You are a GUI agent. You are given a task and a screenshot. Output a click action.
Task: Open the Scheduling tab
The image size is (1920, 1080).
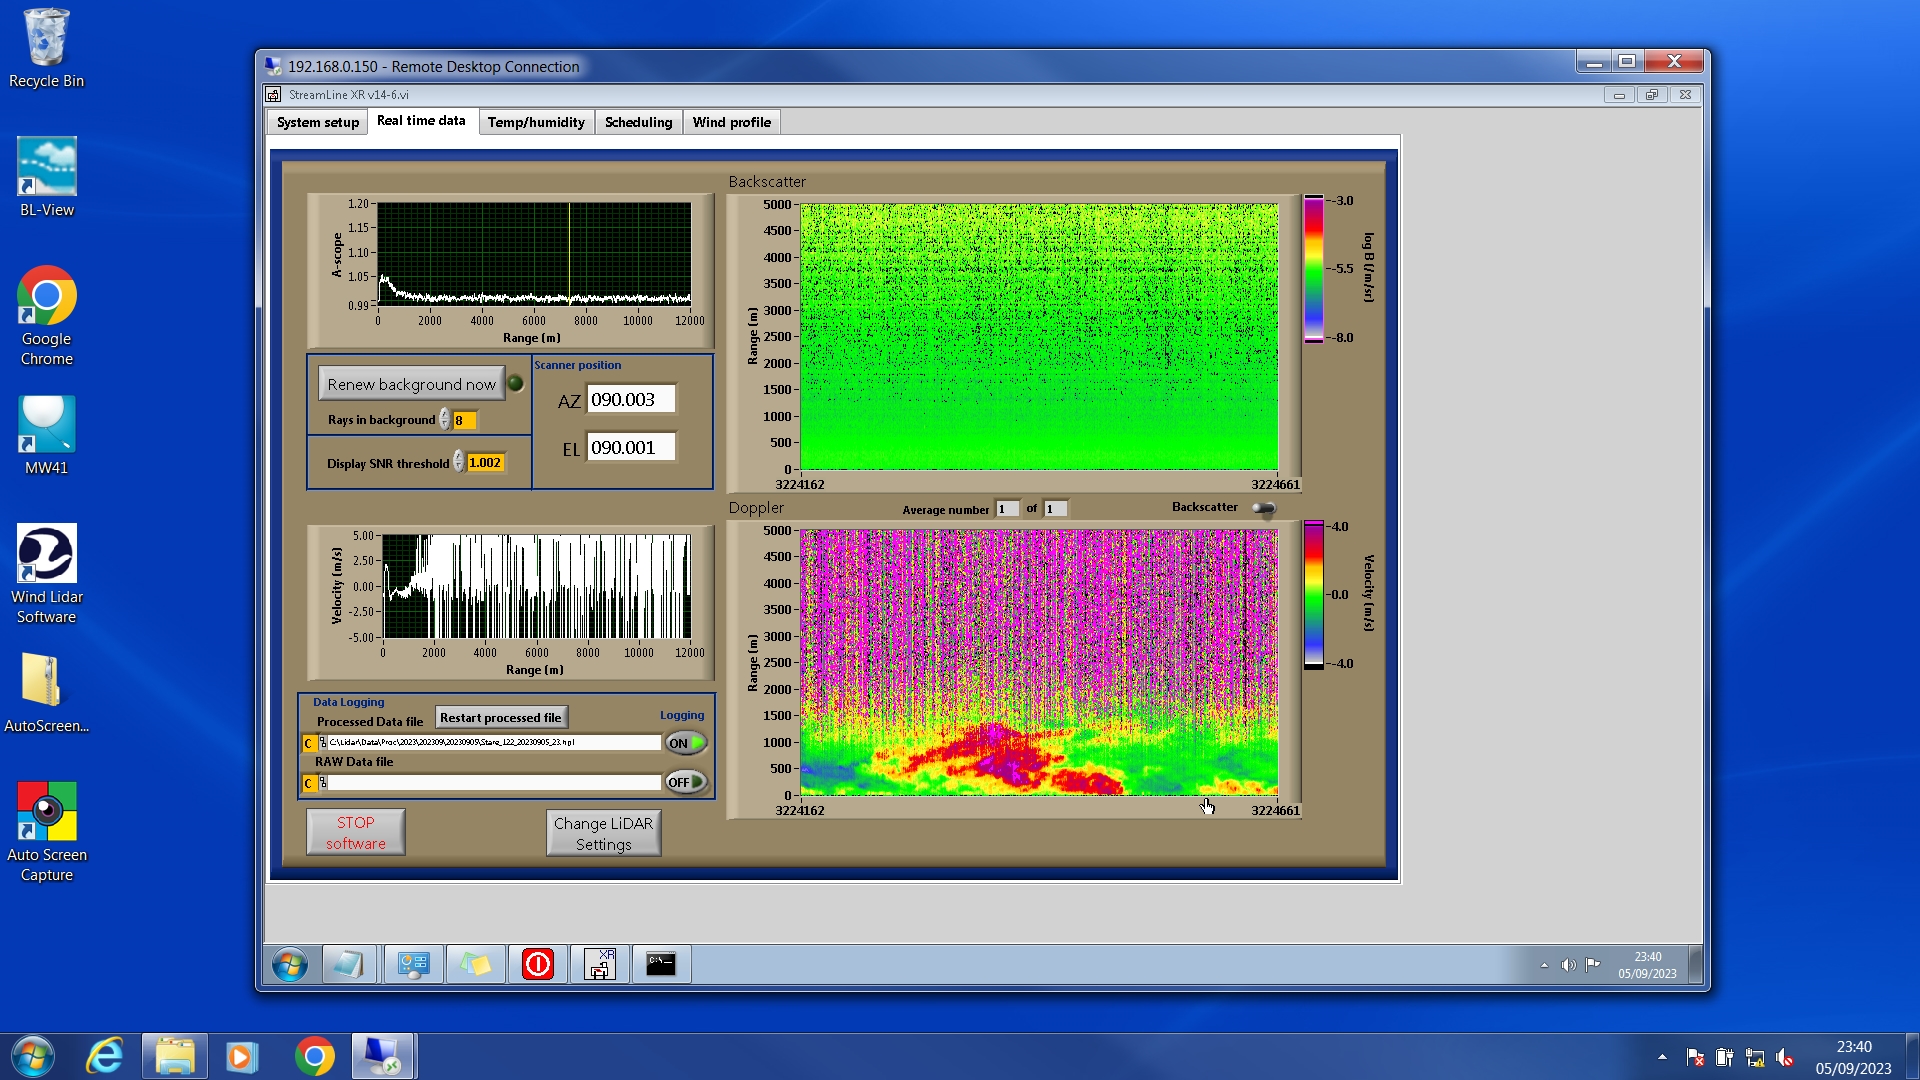point(638,122)
